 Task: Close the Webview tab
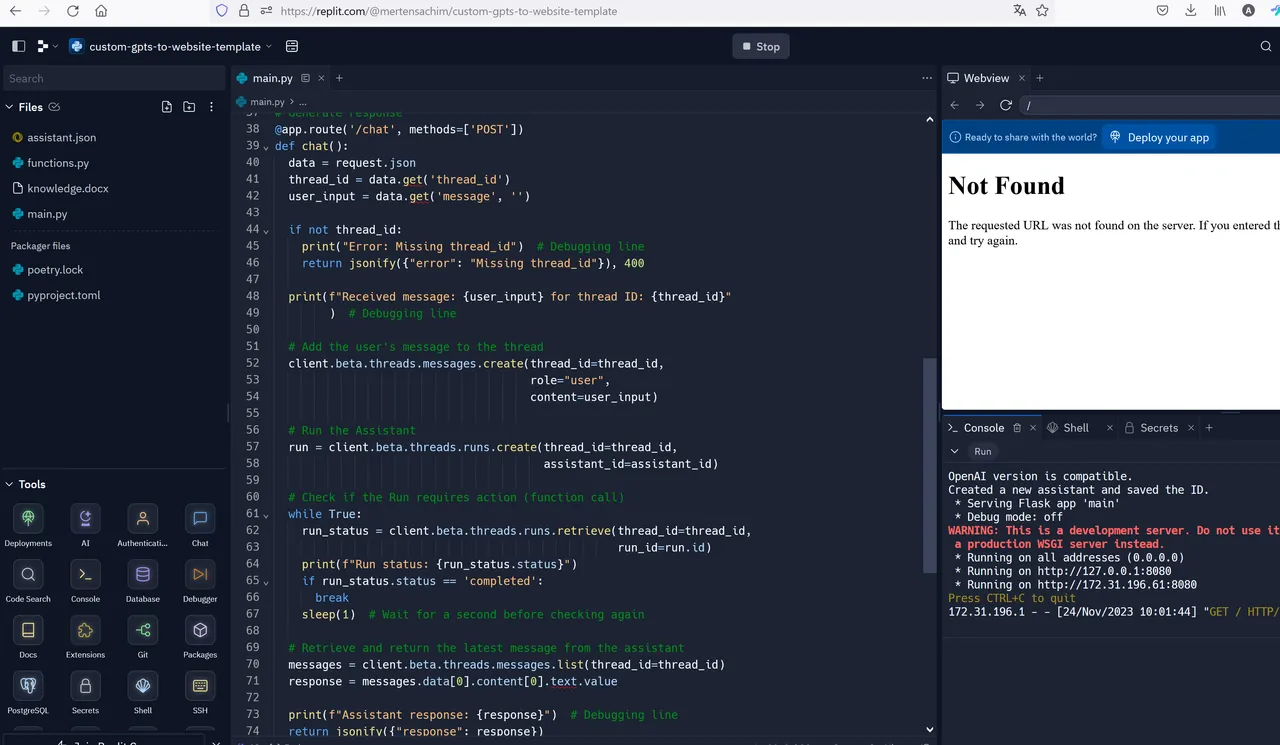coord(1021,78)
